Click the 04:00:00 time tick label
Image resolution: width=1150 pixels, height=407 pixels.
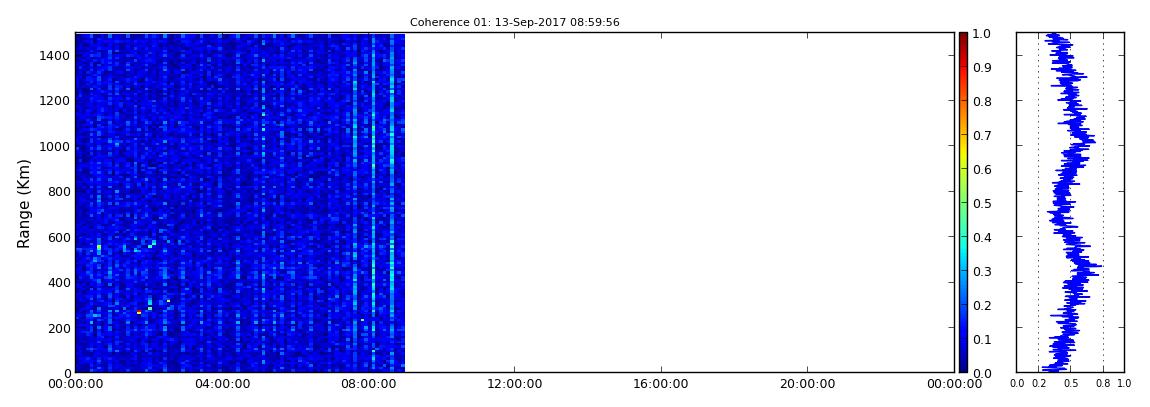pyautogui.click(x=221, y=384)
